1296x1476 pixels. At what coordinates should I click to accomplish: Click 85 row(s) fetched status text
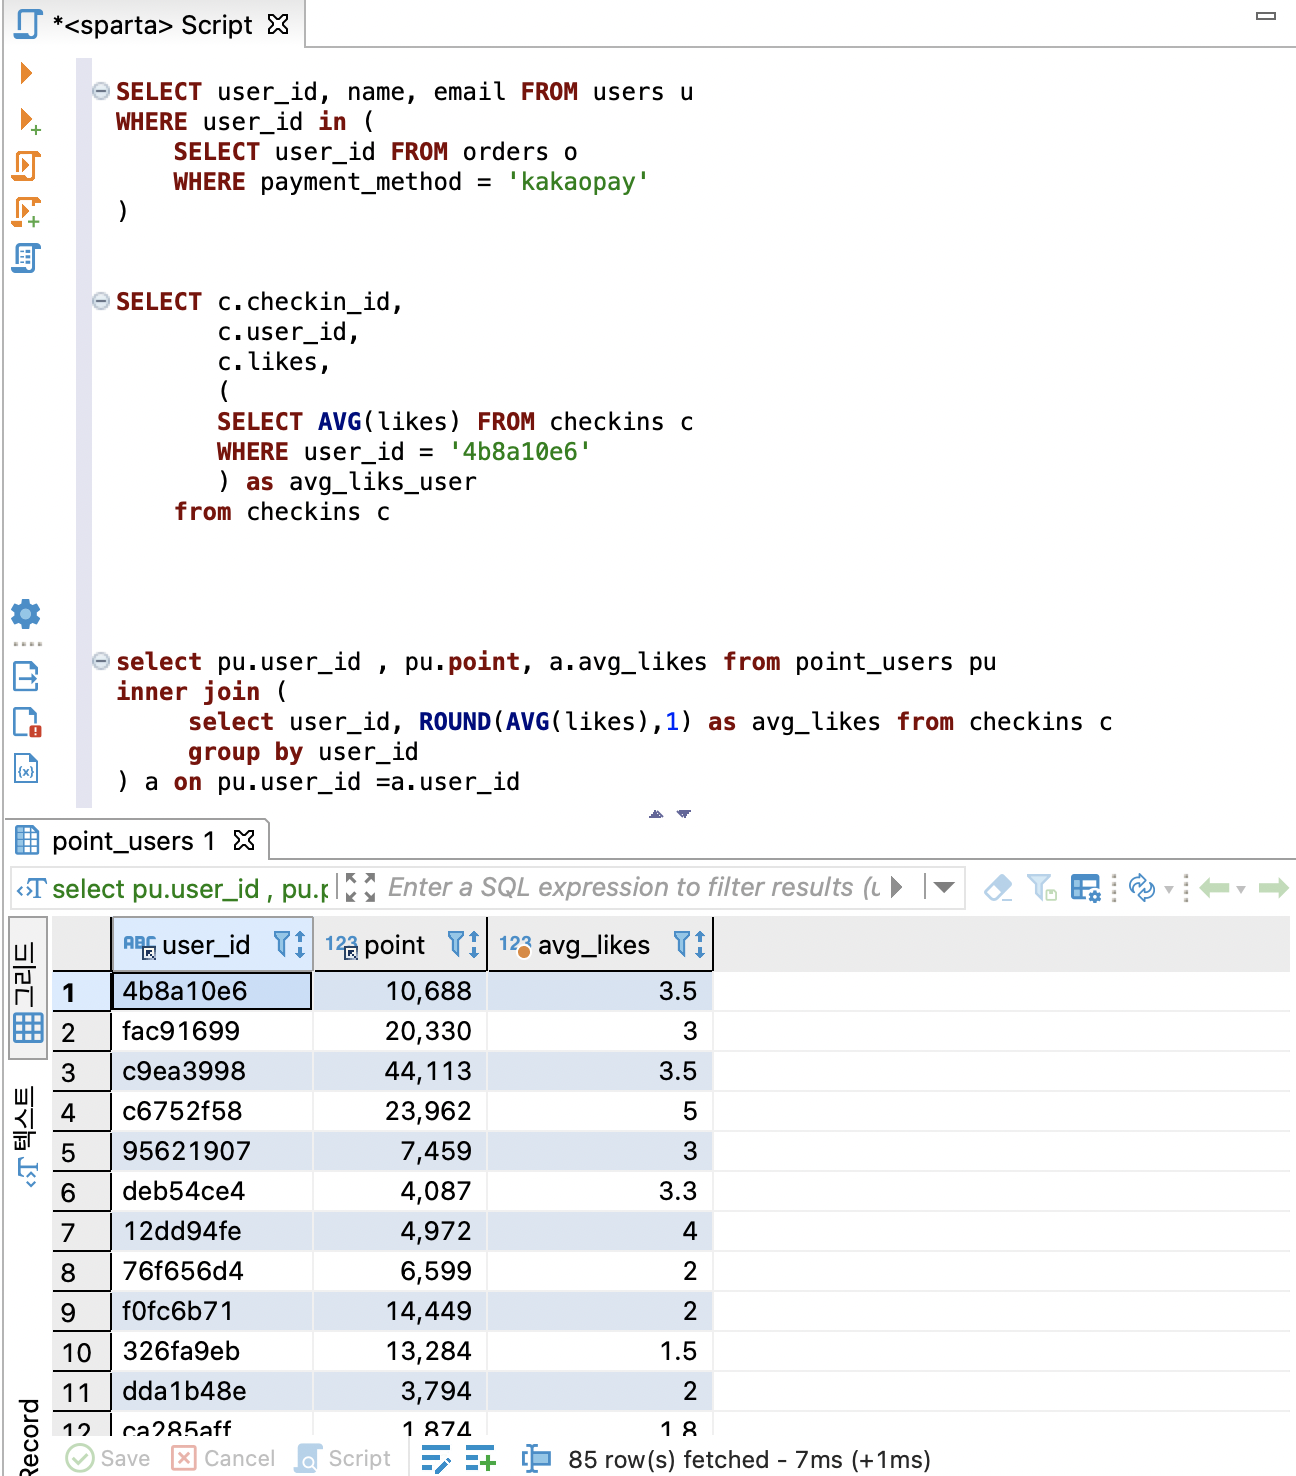pos(749,1459)
